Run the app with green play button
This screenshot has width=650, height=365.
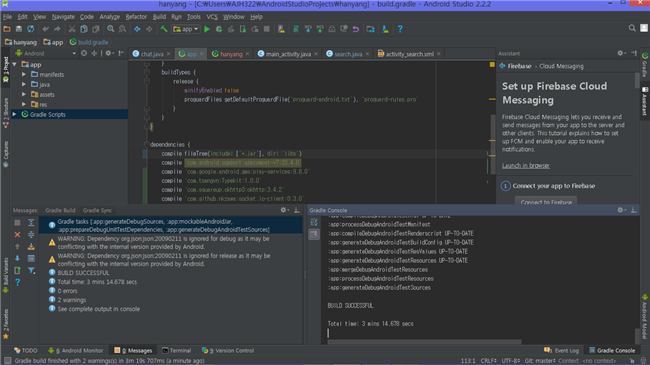(207, 29)
